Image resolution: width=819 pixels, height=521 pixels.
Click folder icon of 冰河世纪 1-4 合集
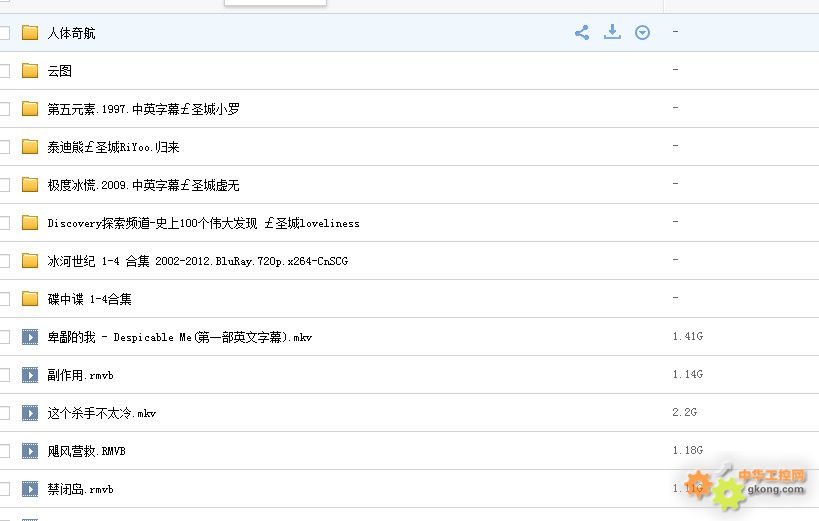30,261
